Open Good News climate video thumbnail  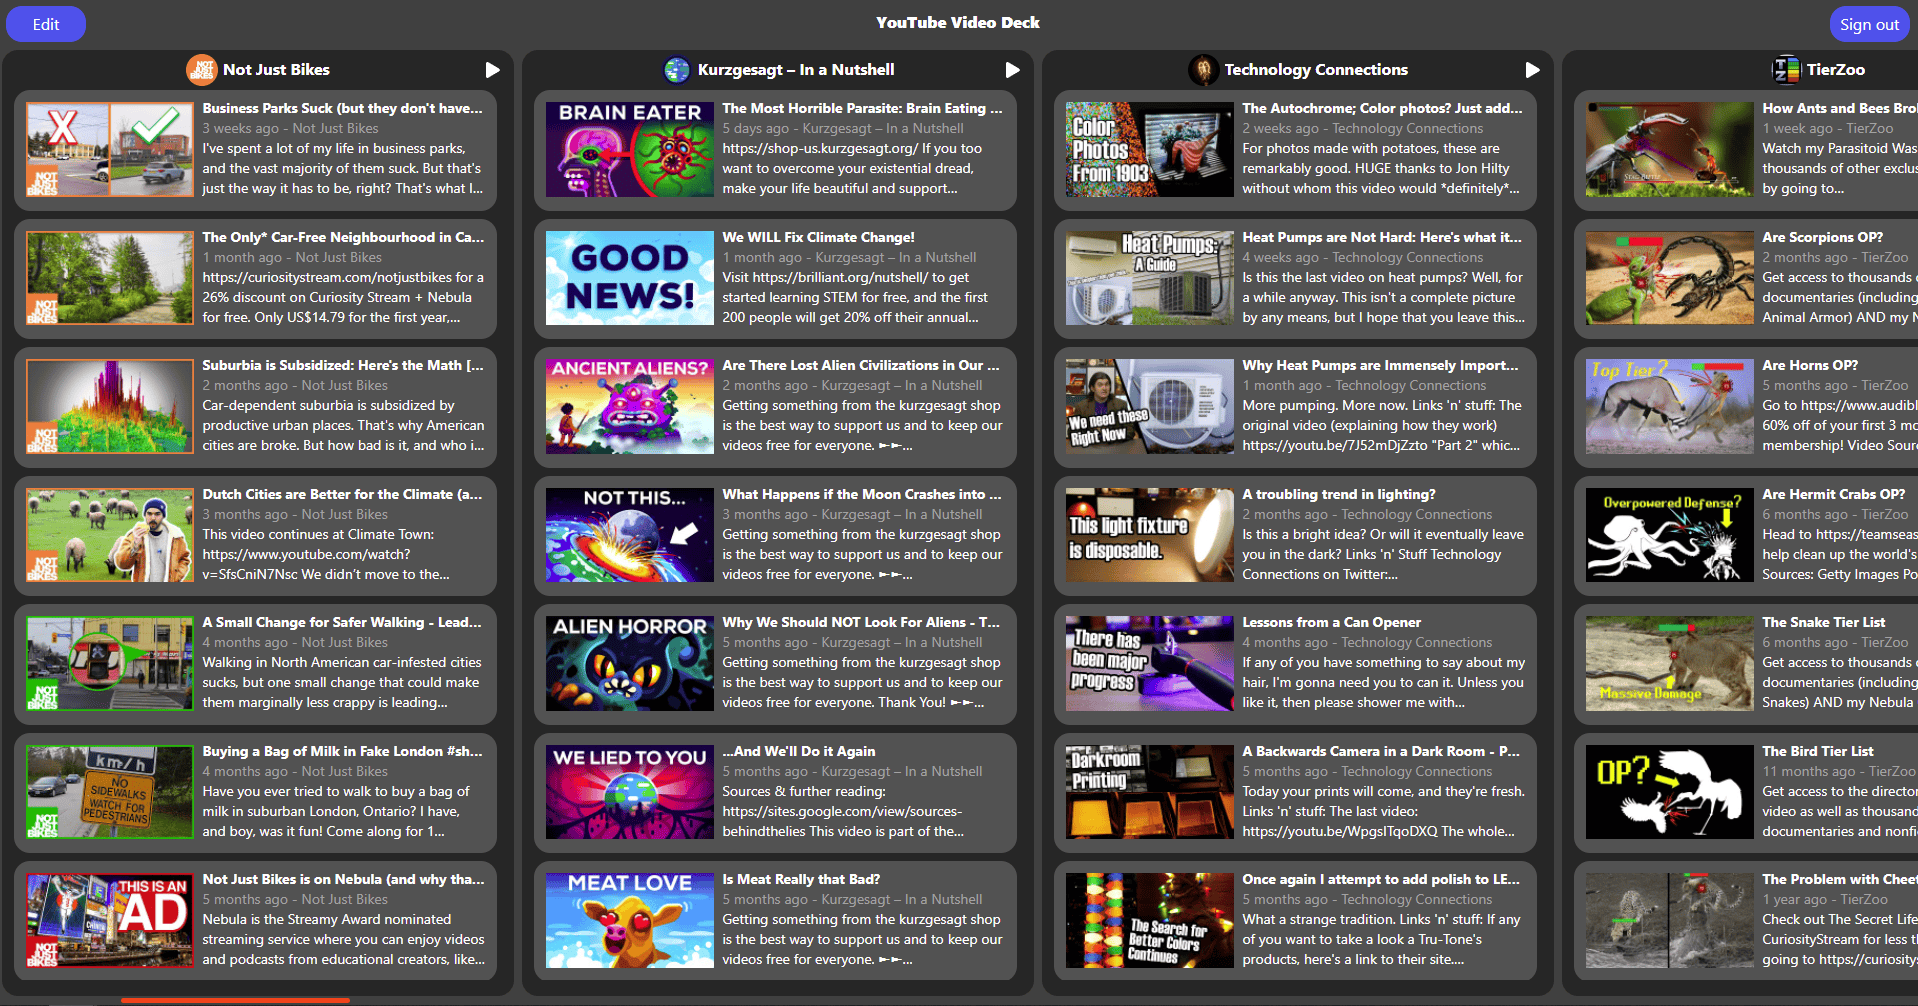(x=630, y=278)
